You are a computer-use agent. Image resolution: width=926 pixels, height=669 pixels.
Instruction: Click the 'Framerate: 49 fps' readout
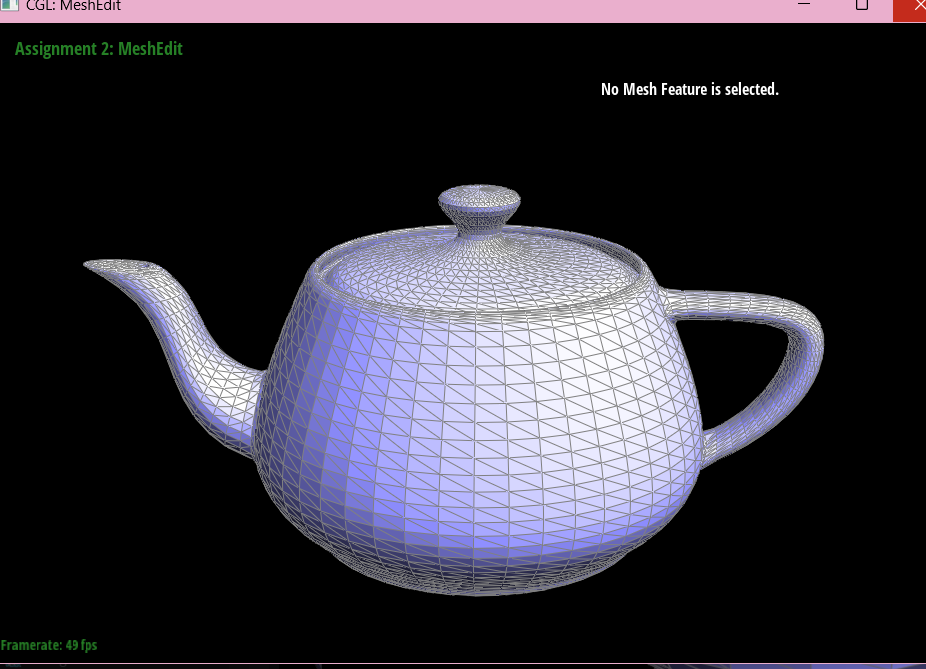tap(49, 645)
